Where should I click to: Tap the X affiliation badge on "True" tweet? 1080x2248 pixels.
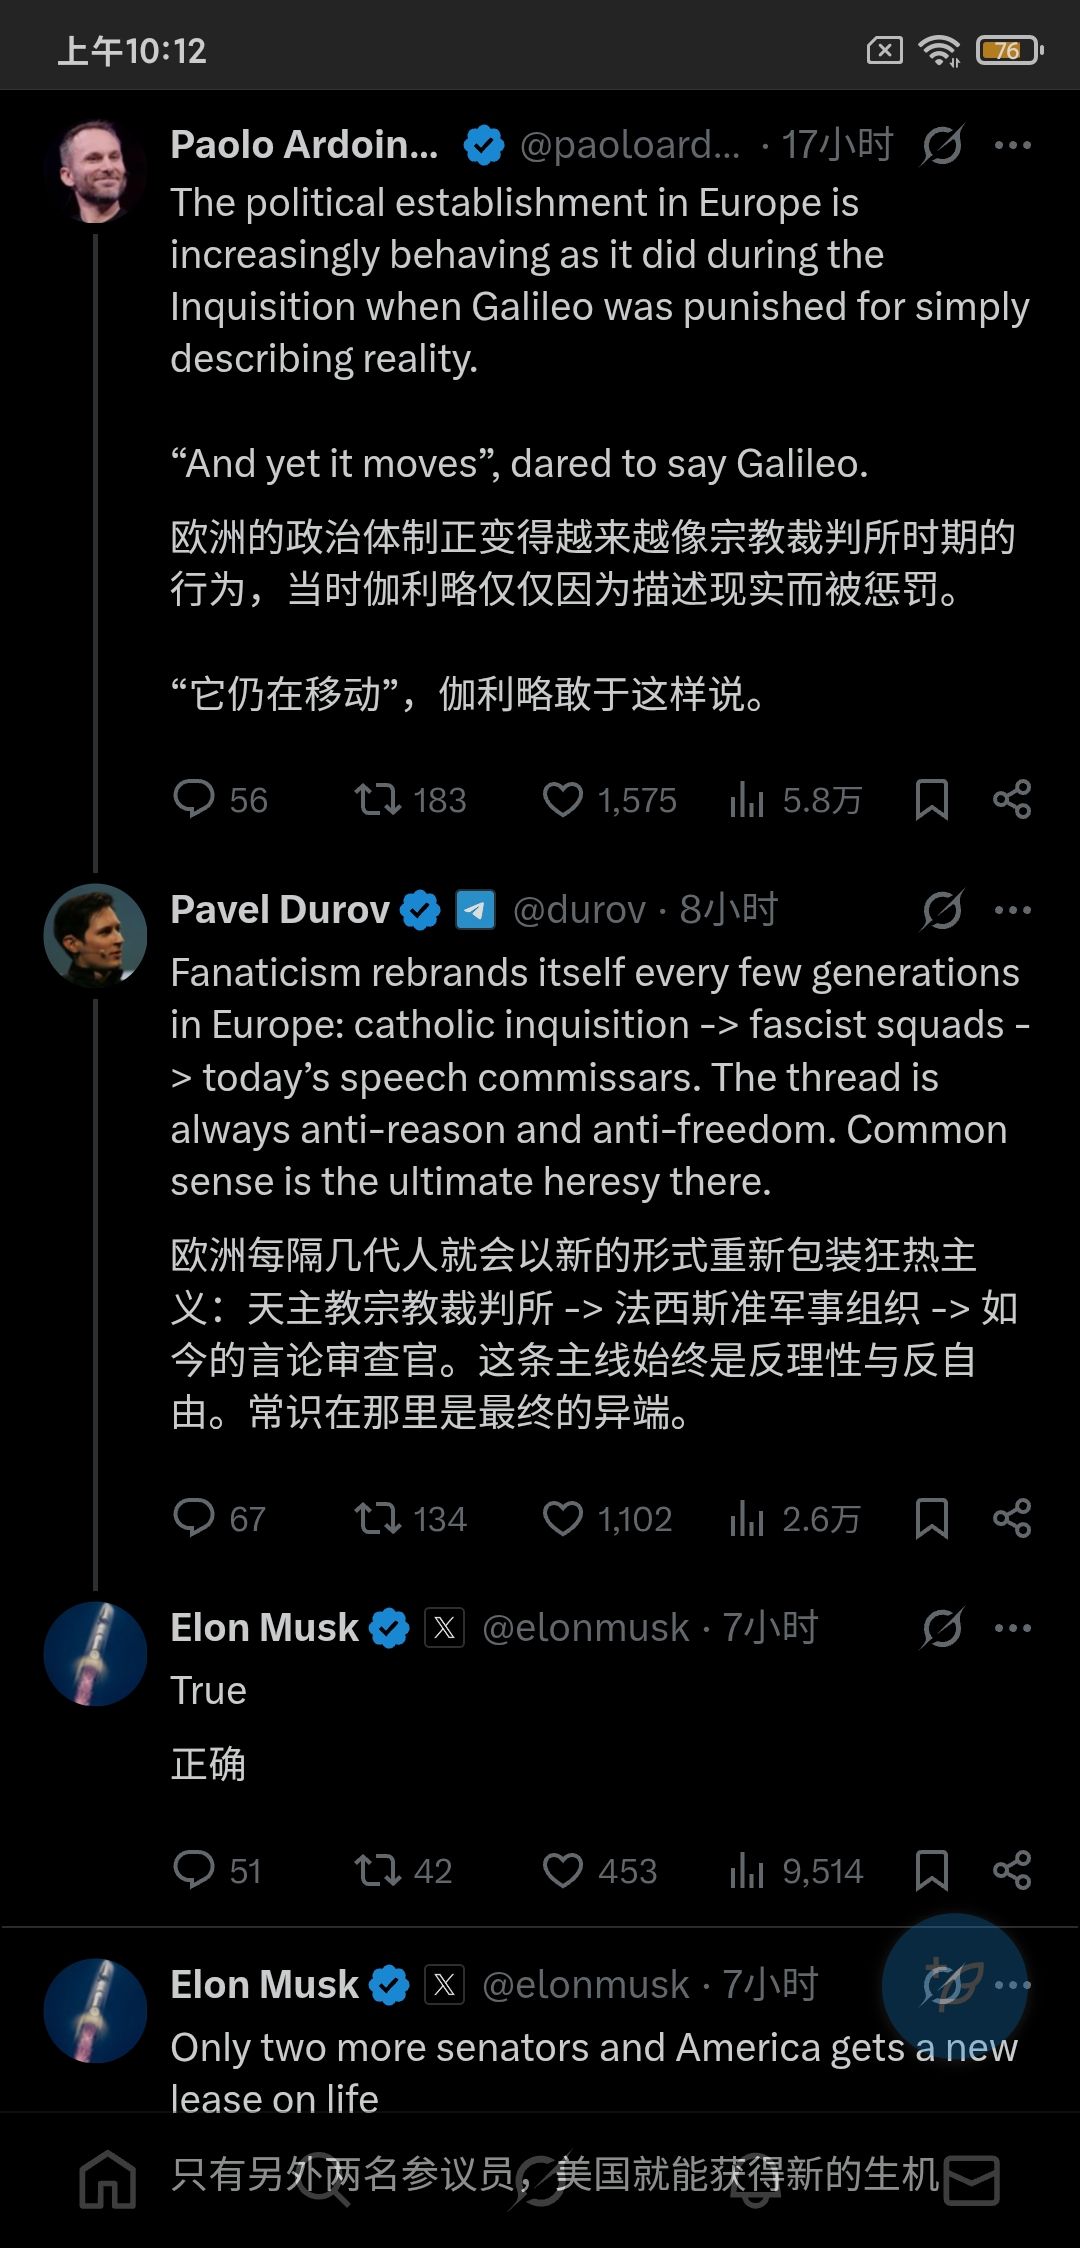(444, 1628)
